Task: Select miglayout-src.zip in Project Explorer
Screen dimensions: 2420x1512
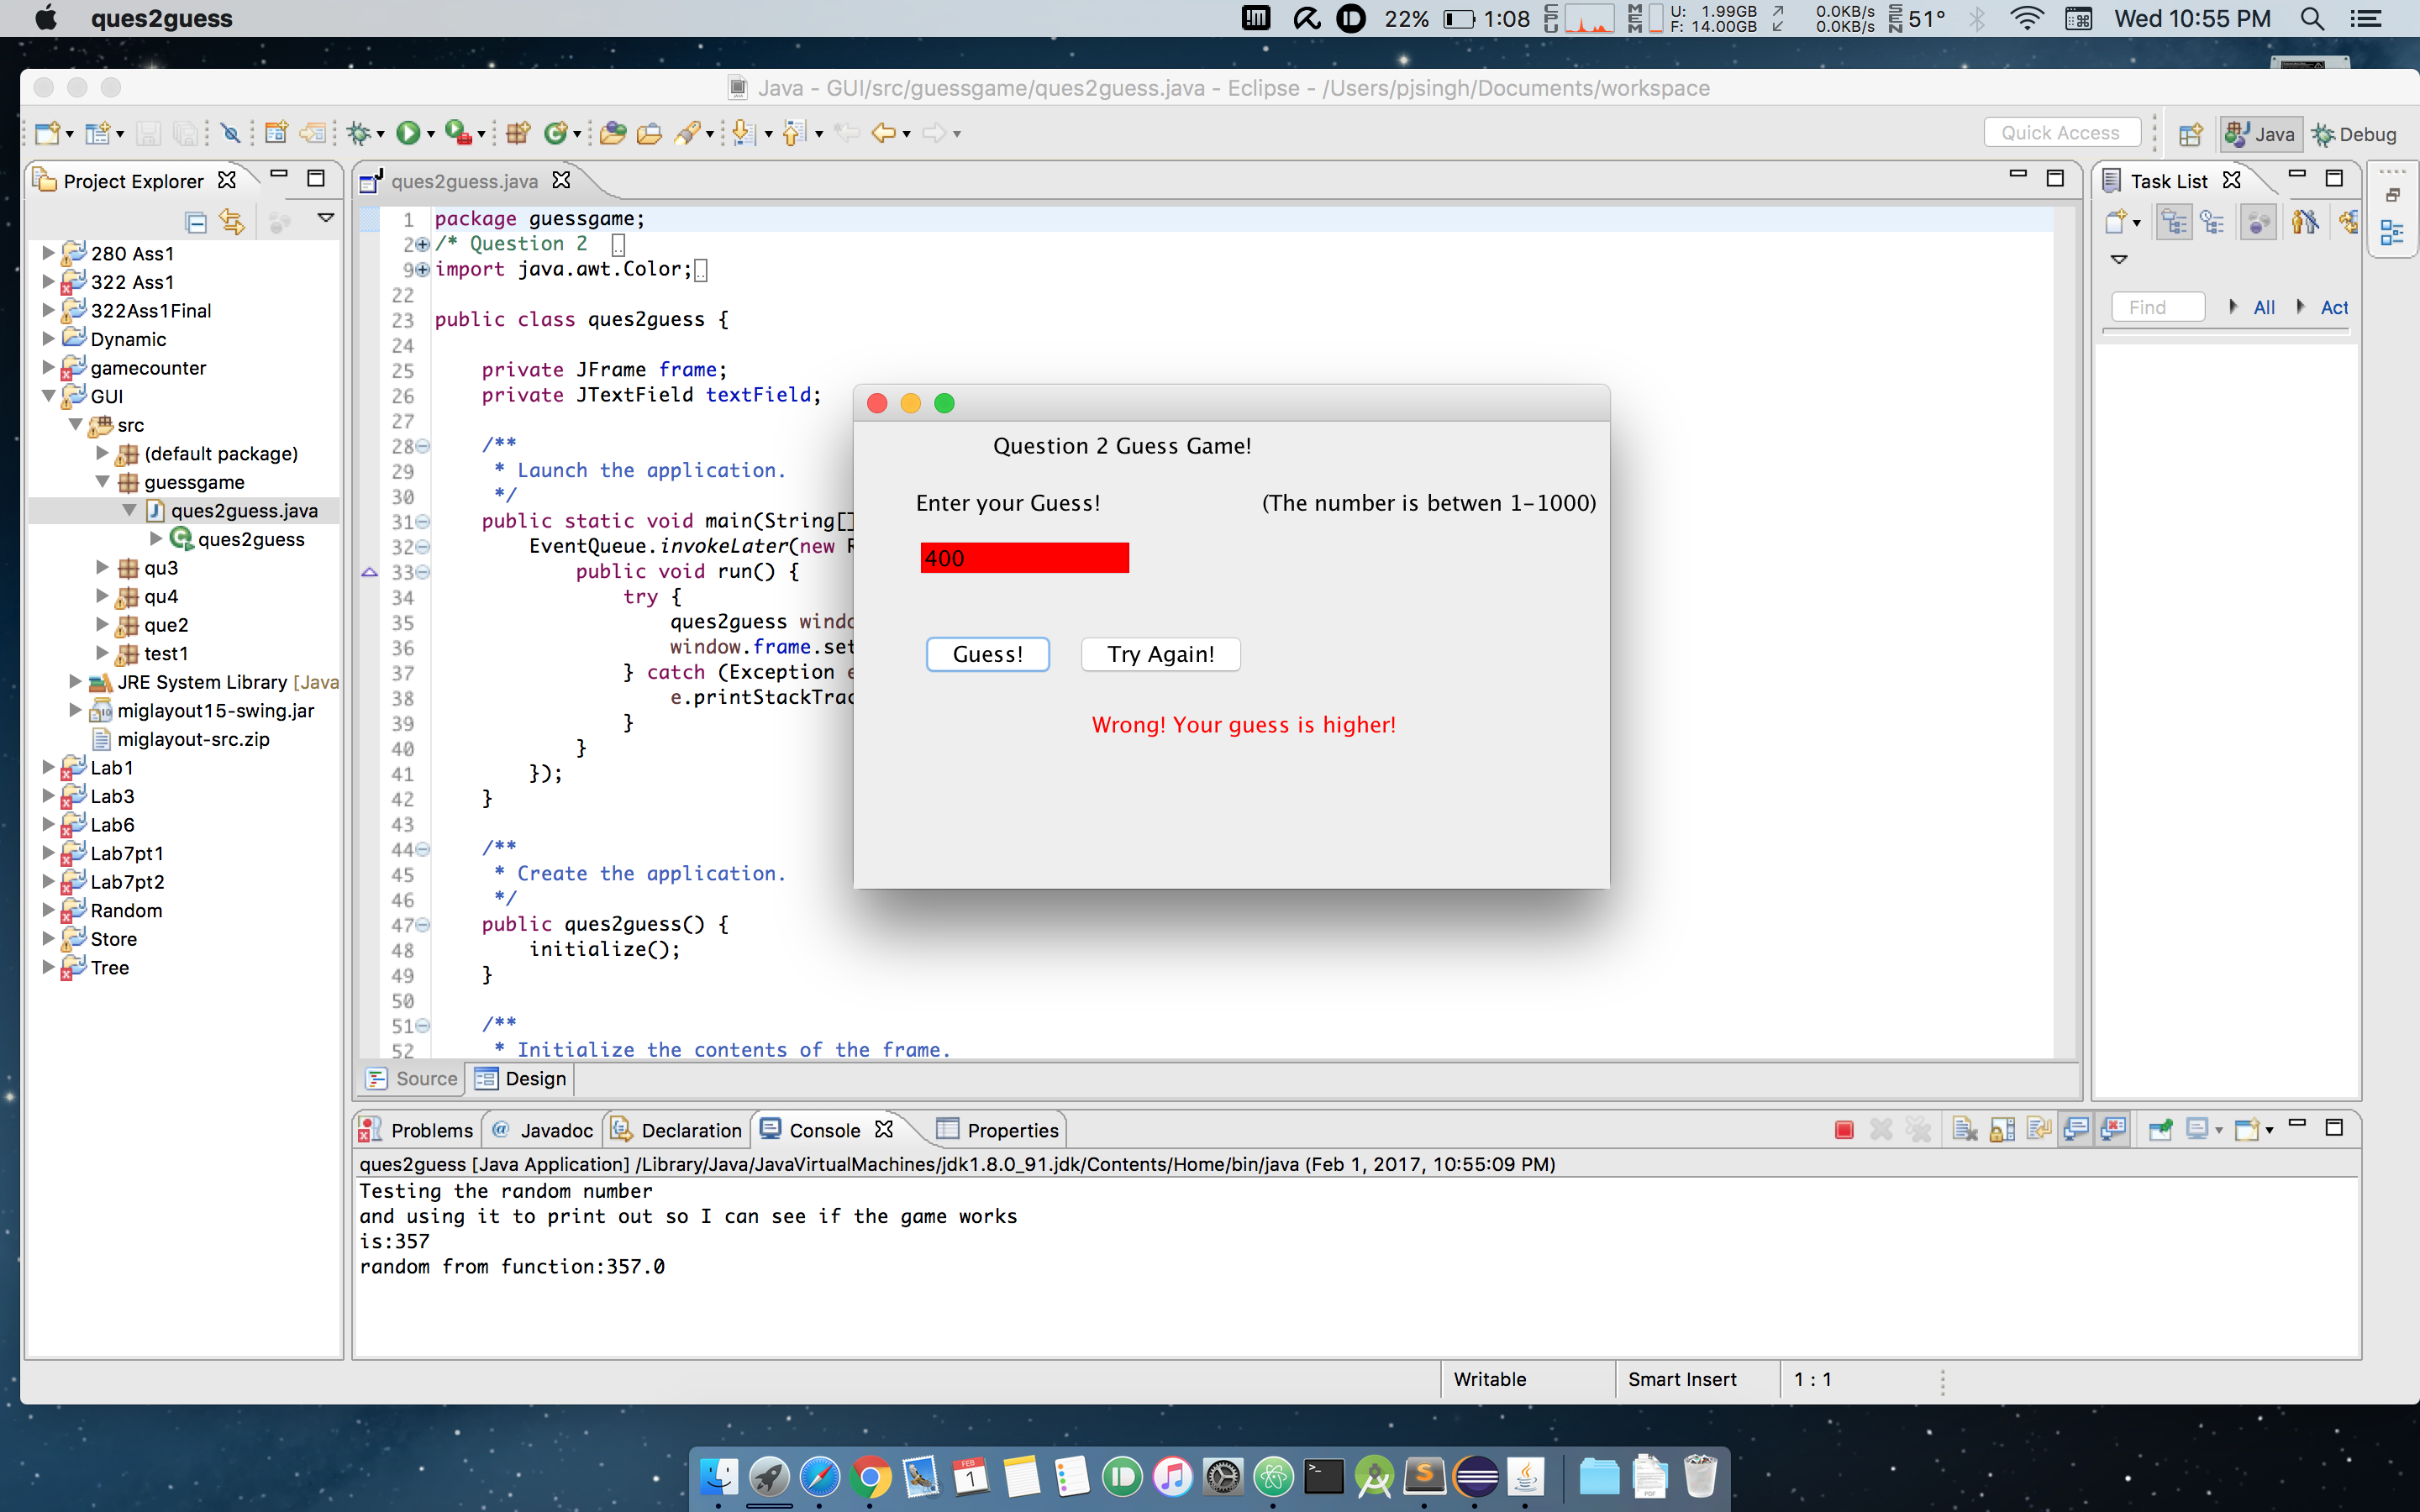Action: coord(193,739)
